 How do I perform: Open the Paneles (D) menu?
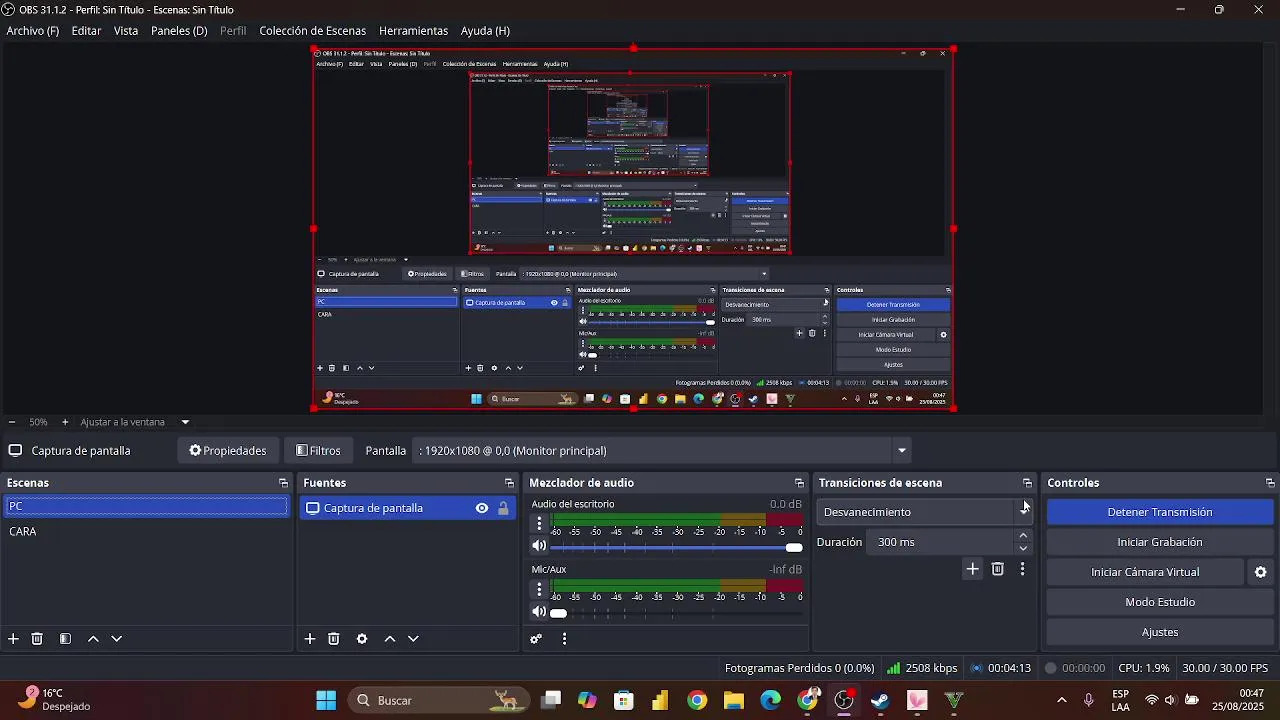click(x=179, y=31)
